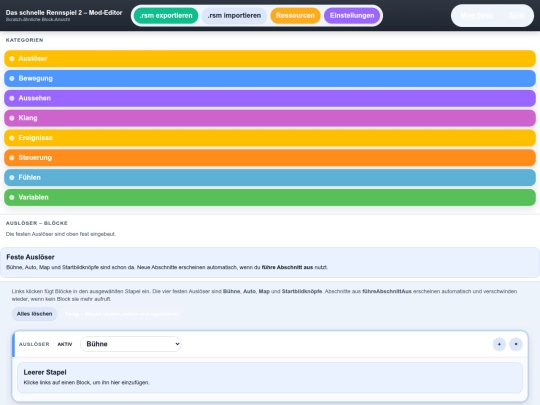540x405 pixels.
Task: Open the Einstellungen tab
Action: click(x=352, y=15)
